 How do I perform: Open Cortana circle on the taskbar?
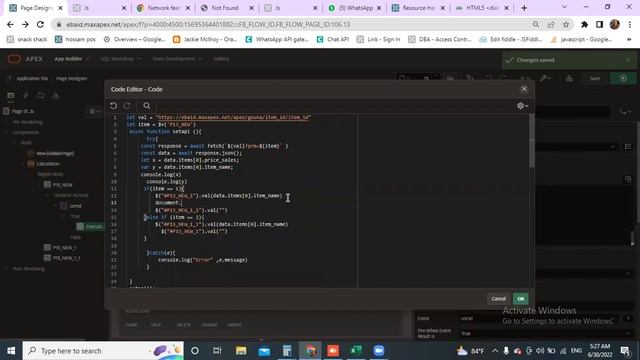pyautogui.click(x=195, y=351)
